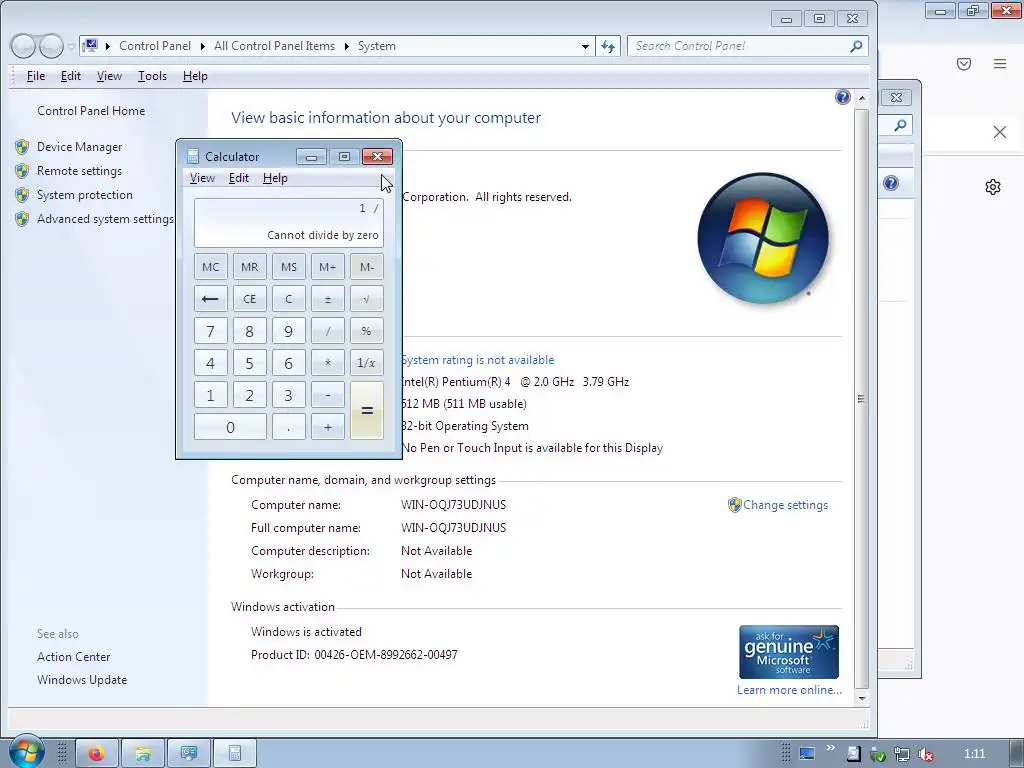Image resolution: width=1024 pixels, height=768 pixels.
Task: Click the network tray icon
Action: 902,754
